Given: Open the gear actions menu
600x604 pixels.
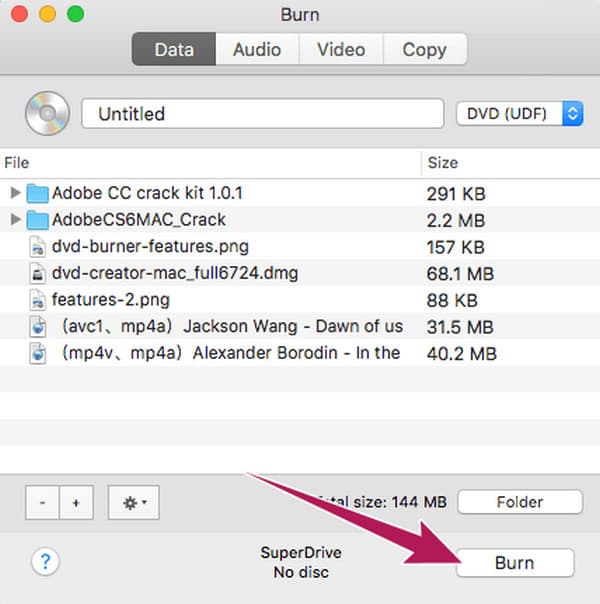Looking at the screenshot, I should (x=134, y=502).
